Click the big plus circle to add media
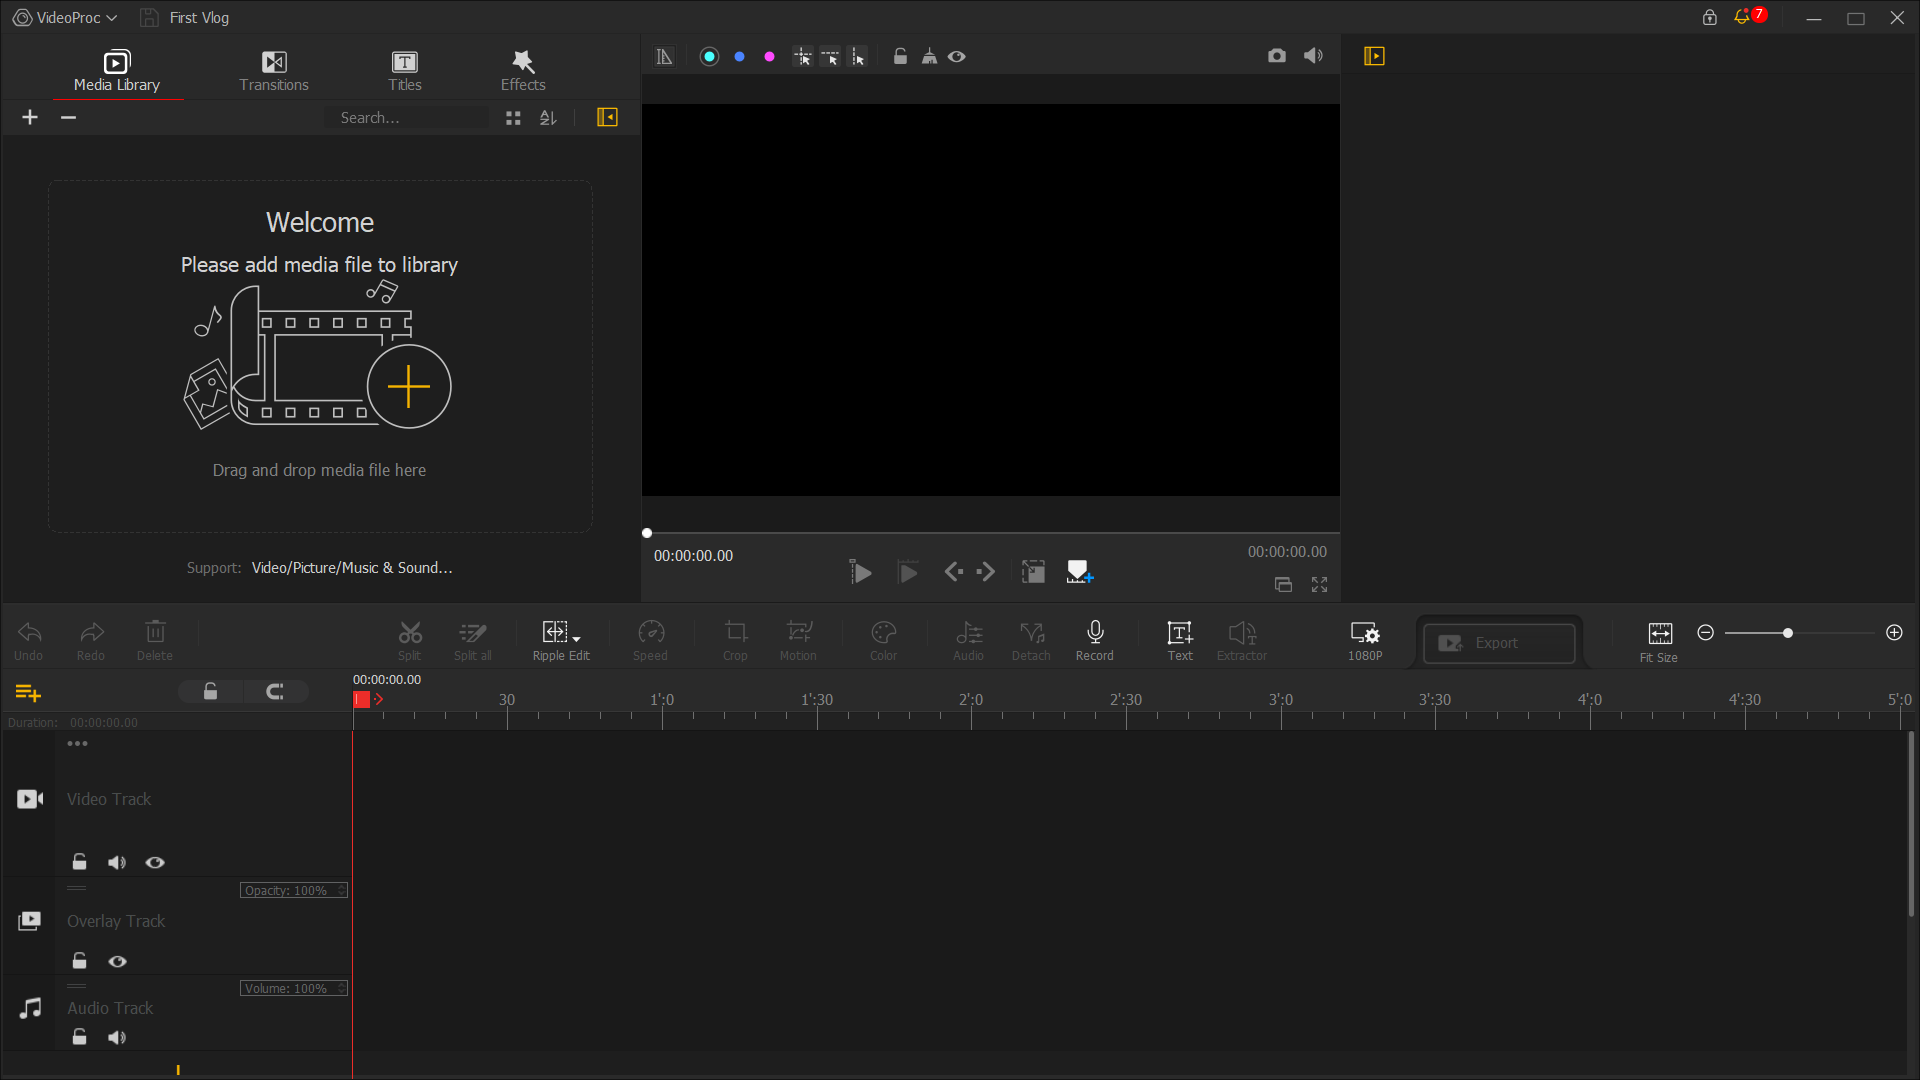1920x1080 pixels. click(409, 387)
